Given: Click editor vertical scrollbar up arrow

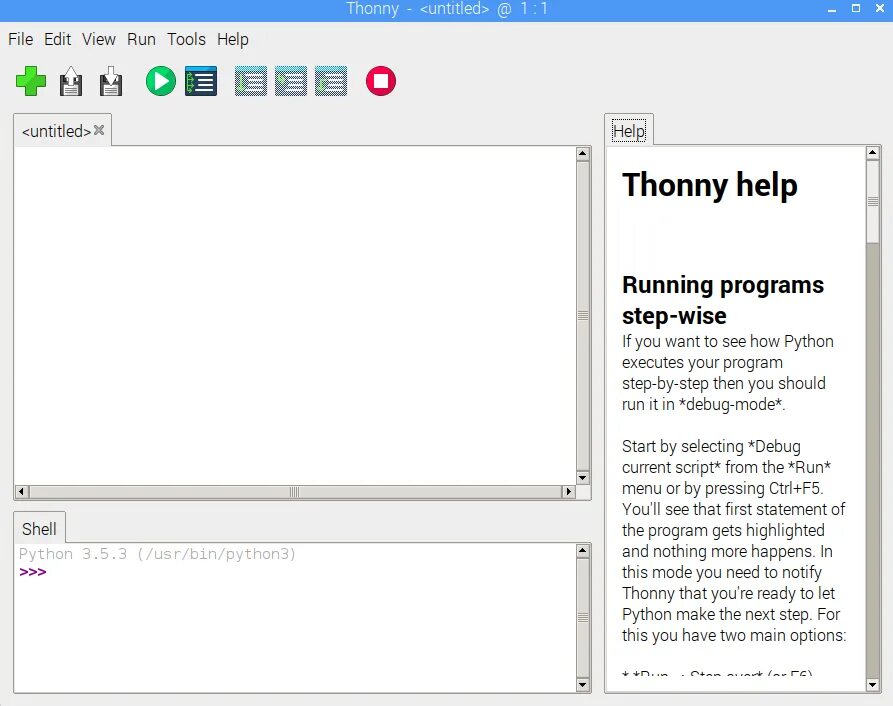Looking at the screenshot, I should [x=583, y=153].
